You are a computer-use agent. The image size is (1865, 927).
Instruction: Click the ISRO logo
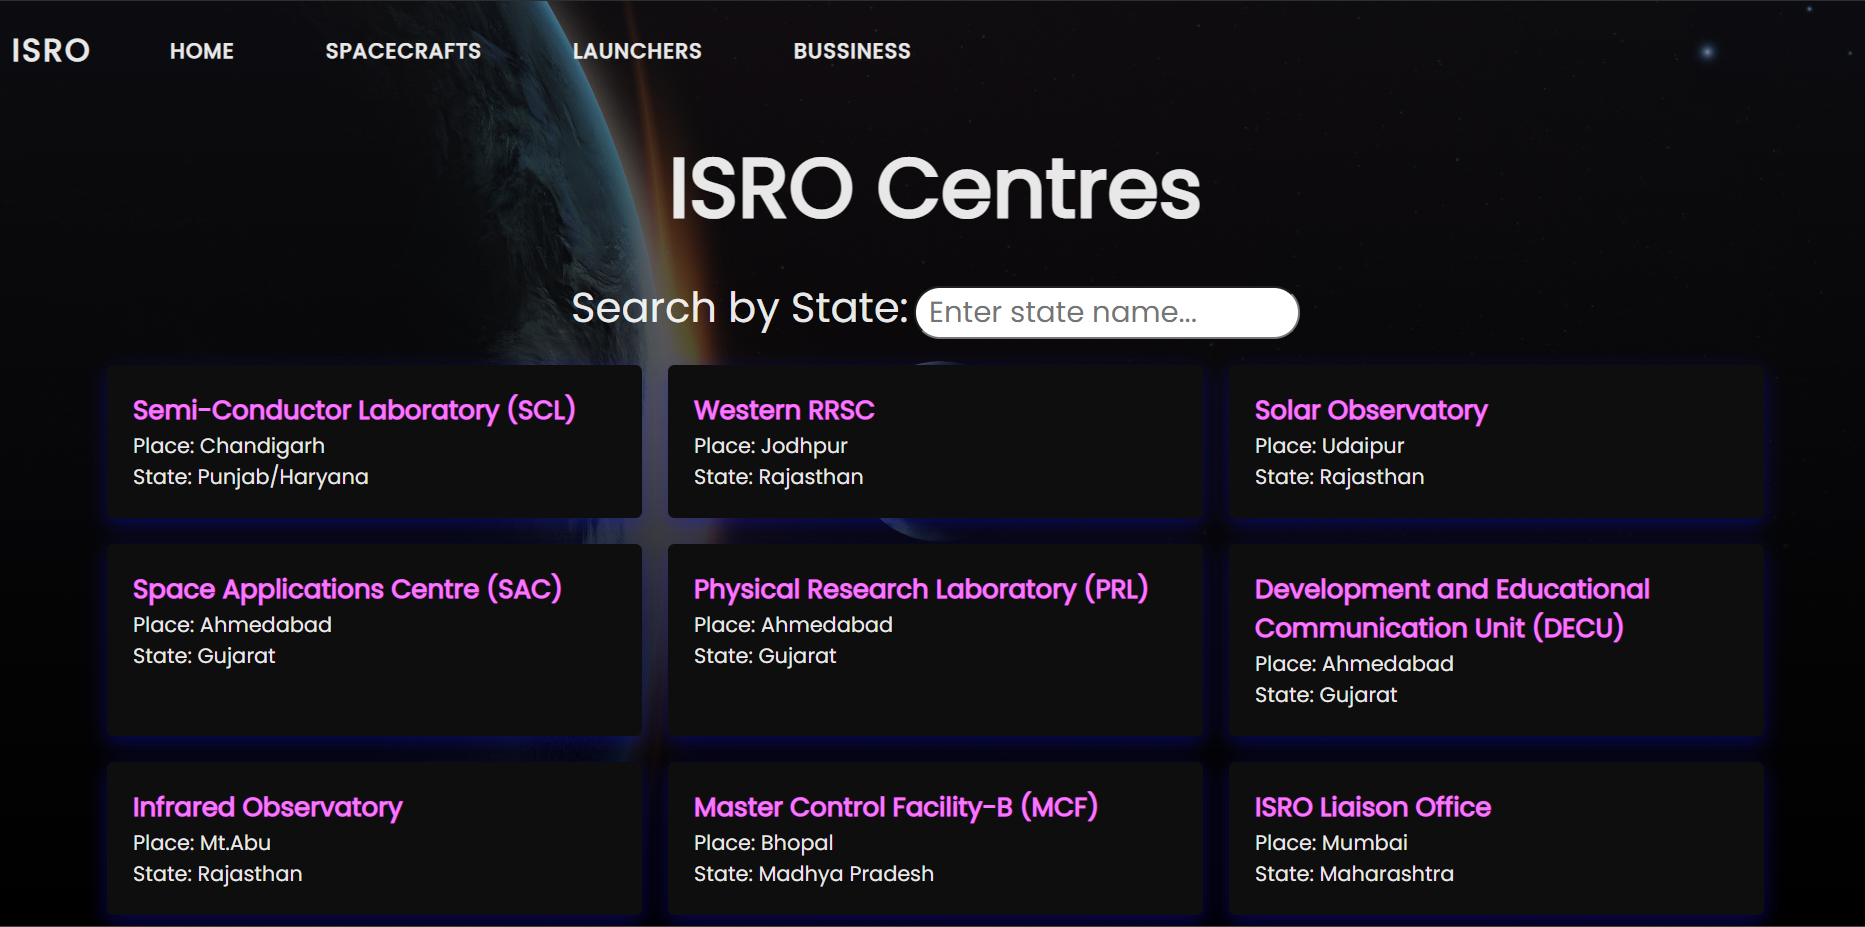(48, 50)
